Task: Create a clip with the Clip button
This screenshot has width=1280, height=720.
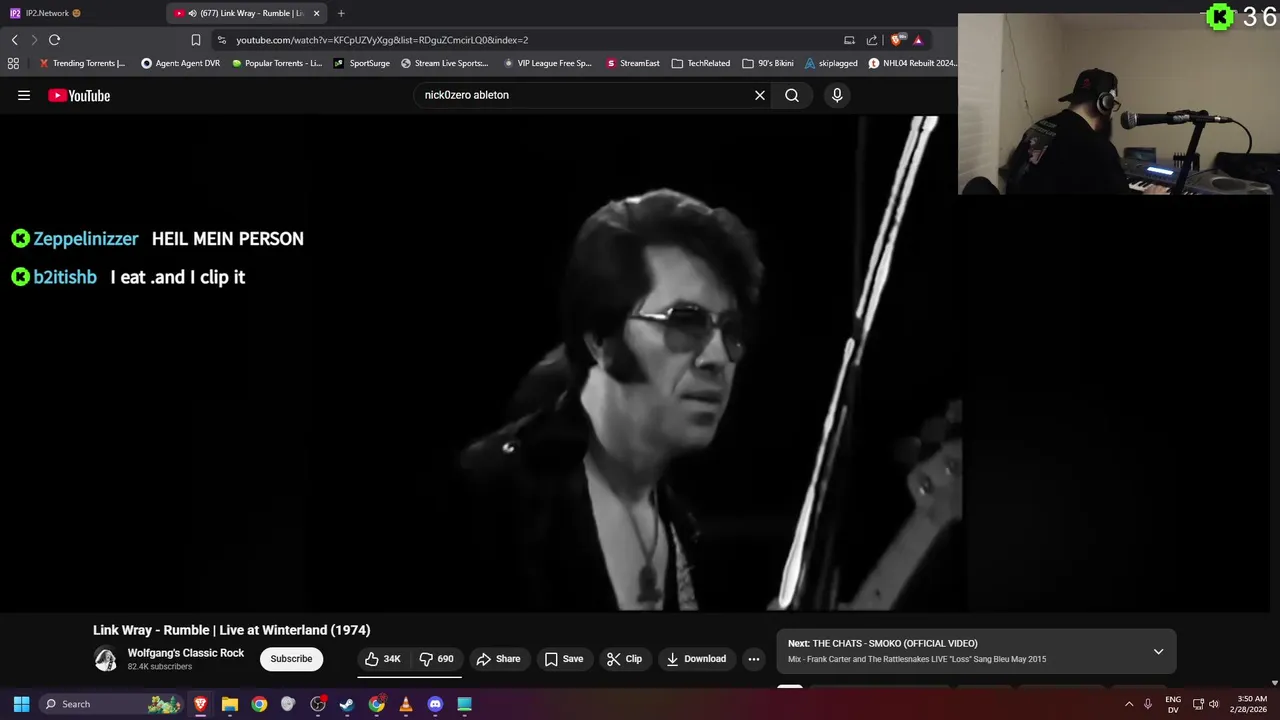Action: tap(624, 659)
